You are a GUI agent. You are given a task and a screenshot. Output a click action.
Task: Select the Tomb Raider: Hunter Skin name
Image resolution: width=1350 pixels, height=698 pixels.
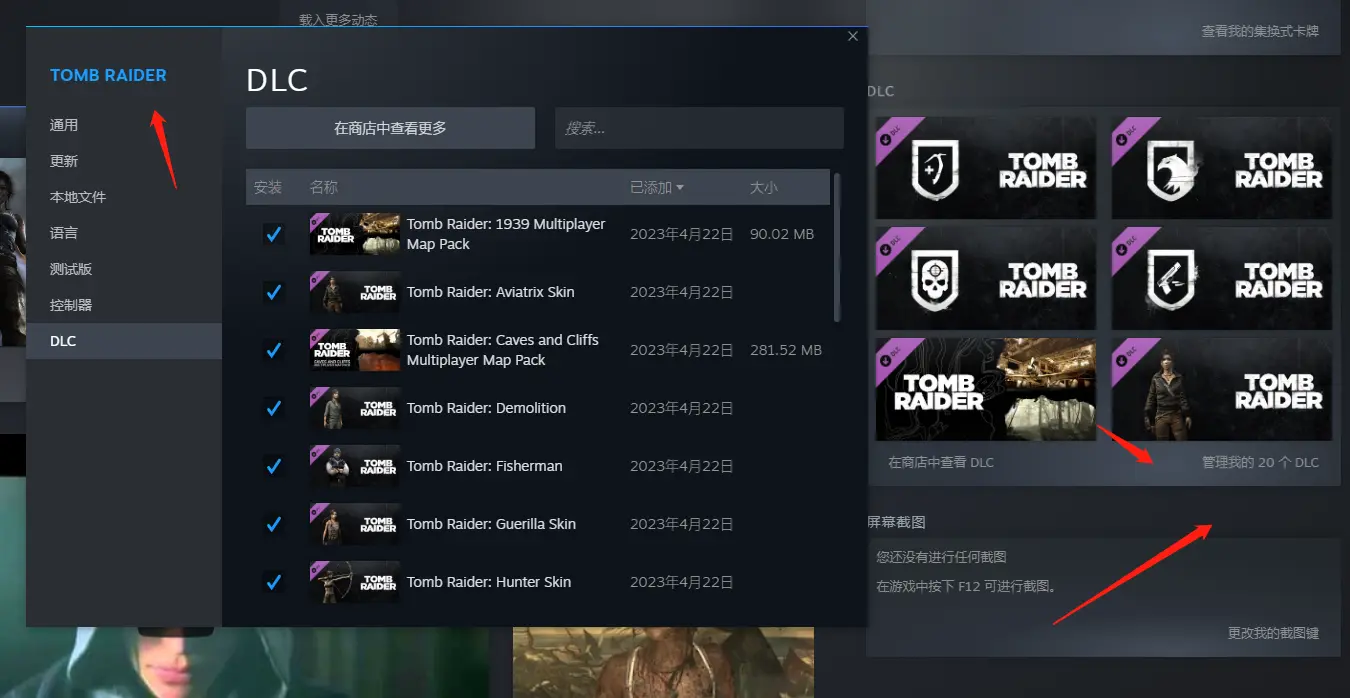click(489, 582)
